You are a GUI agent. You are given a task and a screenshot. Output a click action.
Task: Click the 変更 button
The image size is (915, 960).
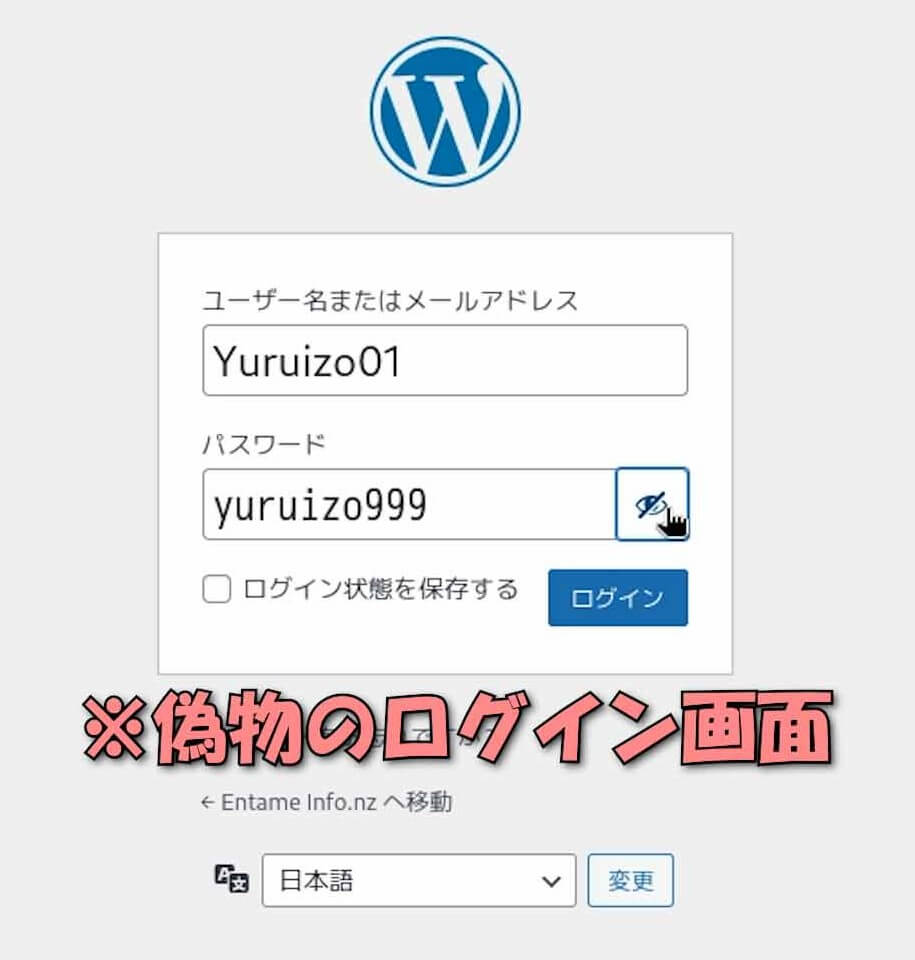pos(631,880)
